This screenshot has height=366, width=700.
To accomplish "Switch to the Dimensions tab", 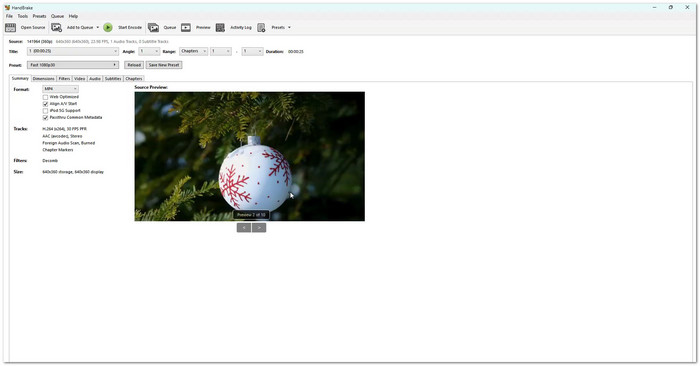I will 44,79.
